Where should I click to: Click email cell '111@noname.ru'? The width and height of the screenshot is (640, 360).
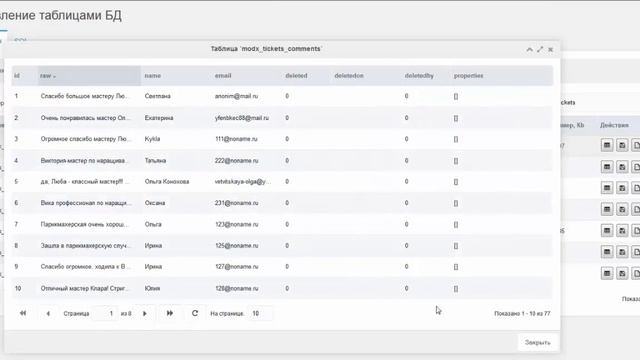(236, 139)
